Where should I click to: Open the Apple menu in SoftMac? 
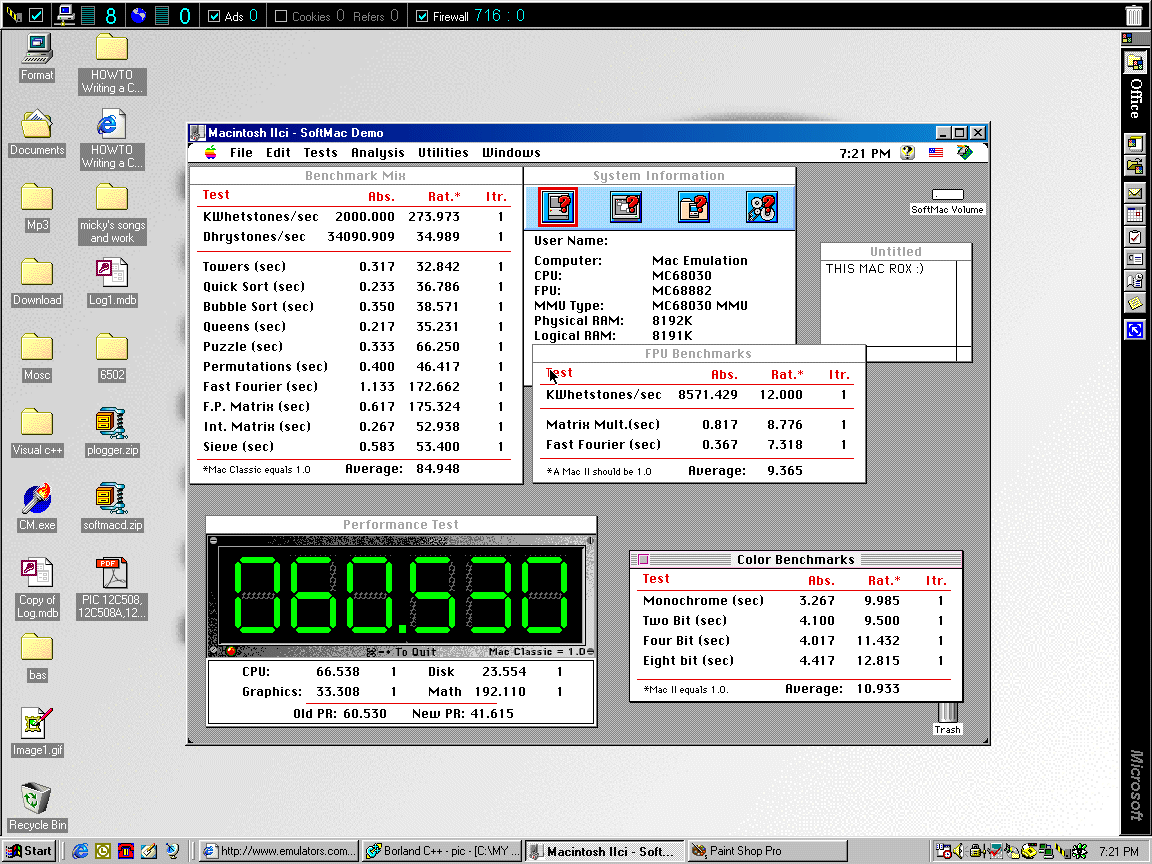[x=211, y=152]
